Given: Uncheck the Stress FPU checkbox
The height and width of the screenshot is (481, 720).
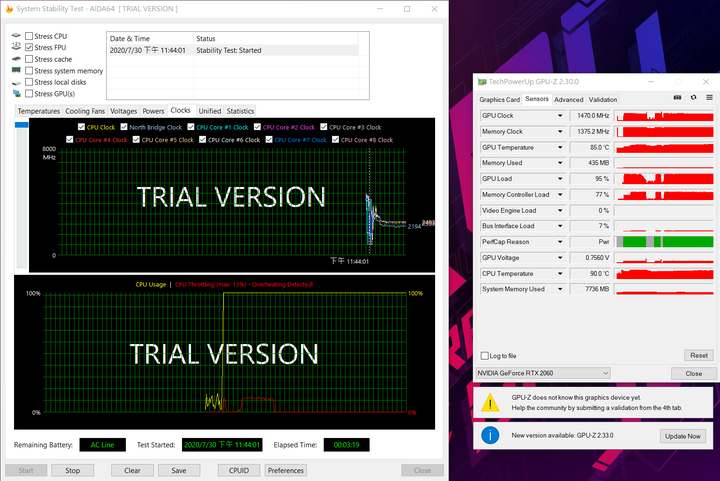Looking at the screenshot, I should (29, 47).
